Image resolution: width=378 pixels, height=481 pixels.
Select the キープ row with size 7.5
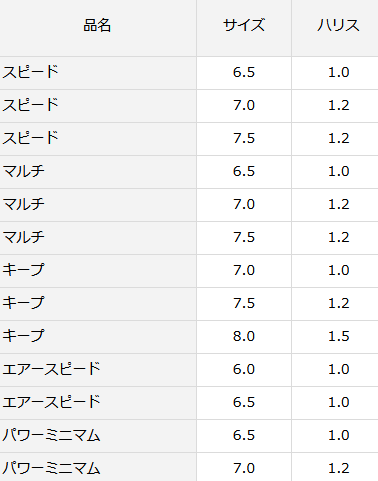click(189, 304)
